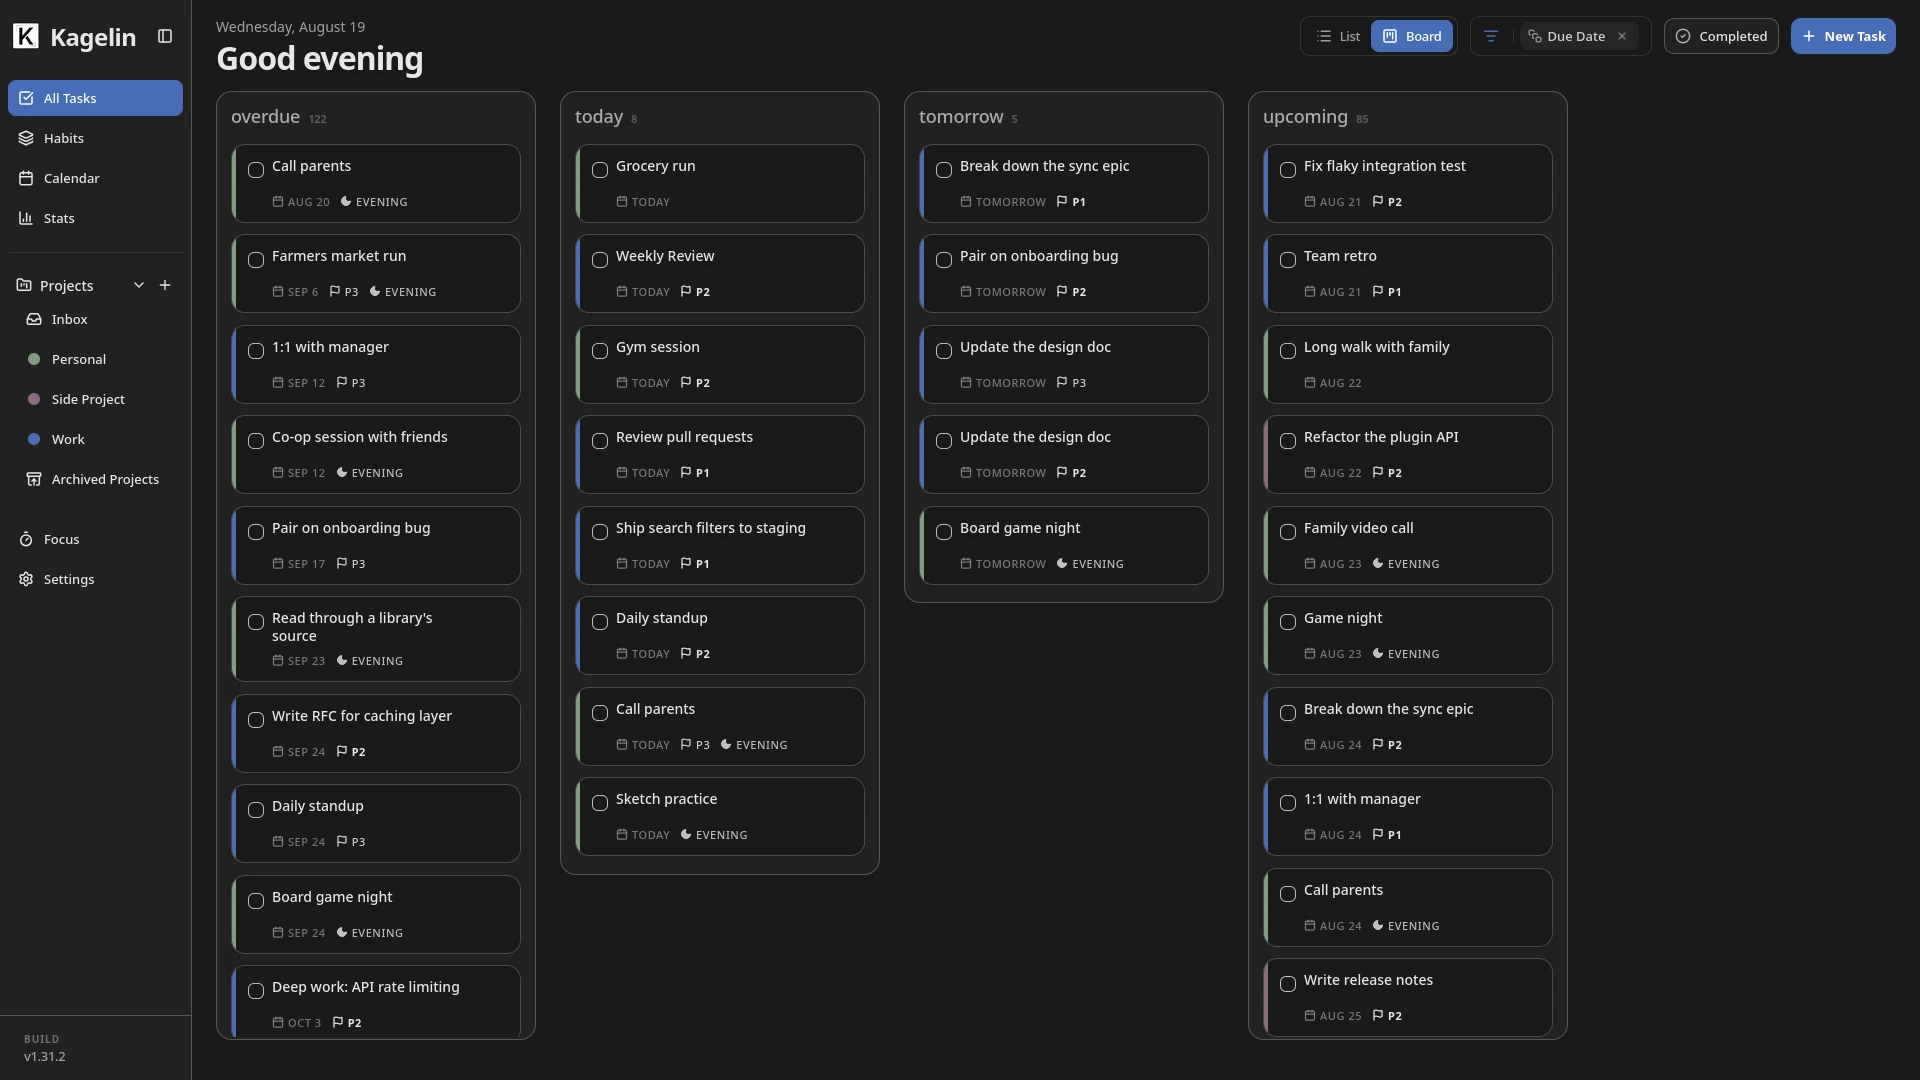
Task: Click the Settings gear icon
Action: [26, 579]
